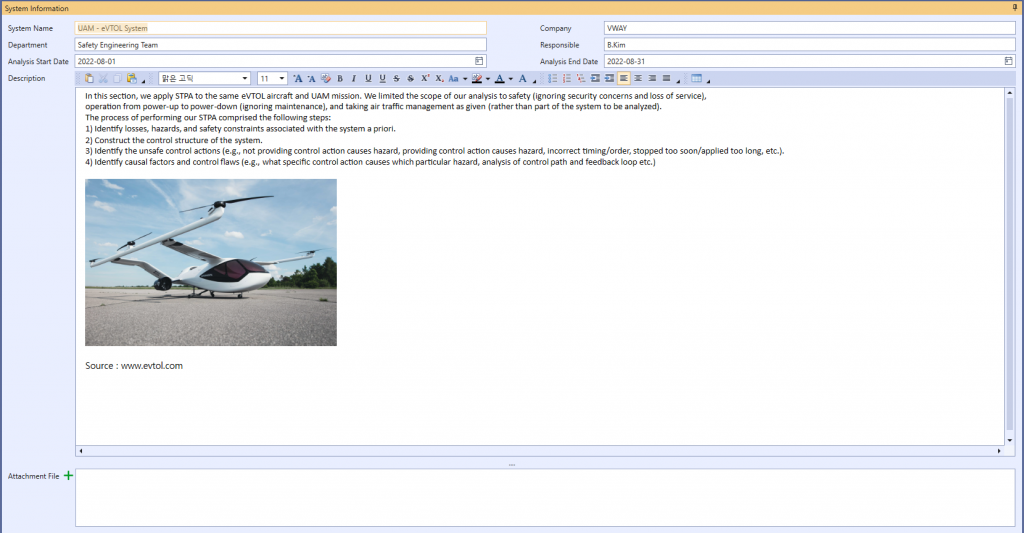Insert a table using table icon
Viewport: 1024px width, 533px height.
point(696,78)
